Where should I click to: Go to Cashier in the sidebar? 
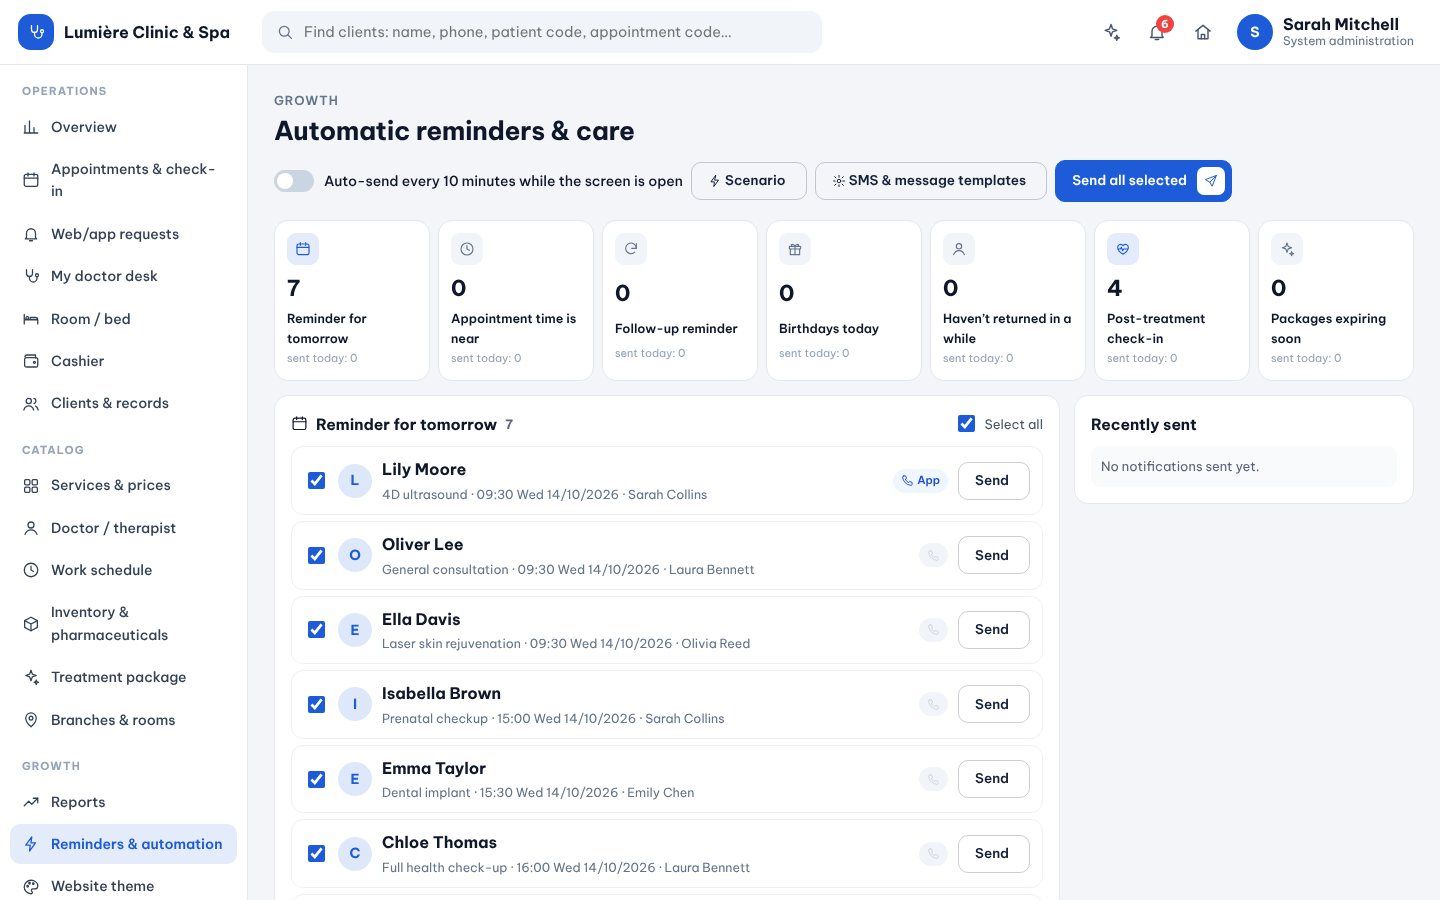pyautogui.click(x=123, y=361)
